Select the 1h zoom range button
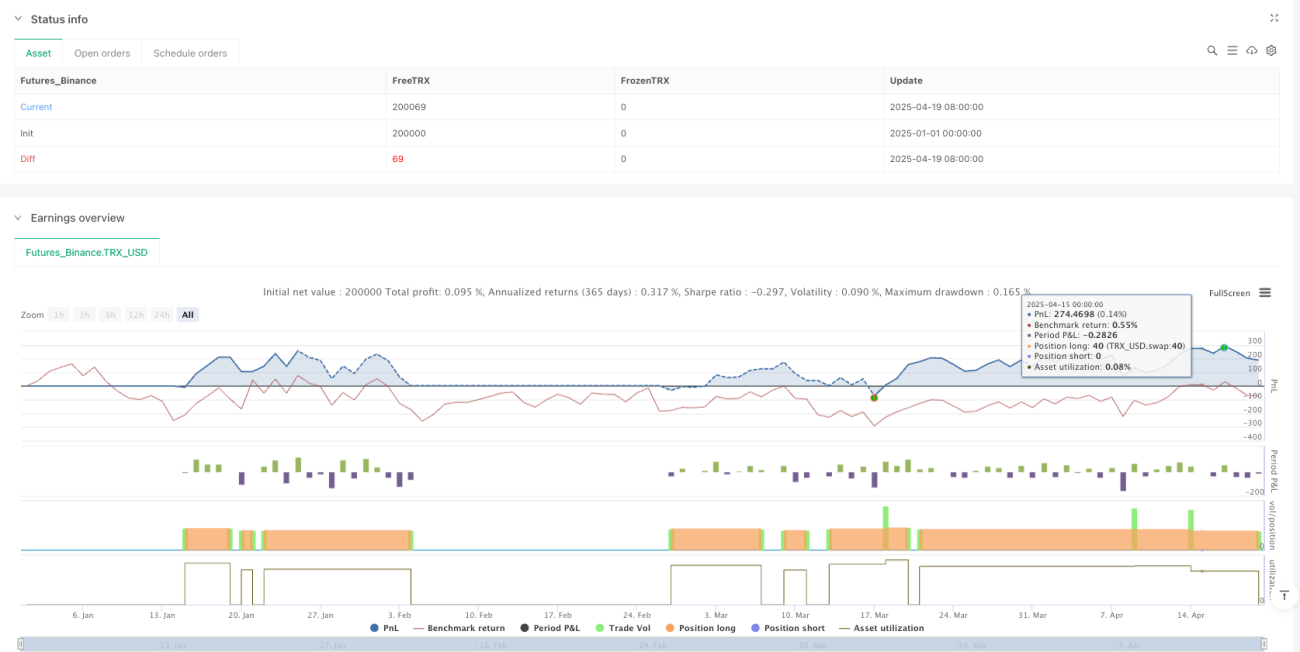The image size is (1300, 652). click(60, 315)
